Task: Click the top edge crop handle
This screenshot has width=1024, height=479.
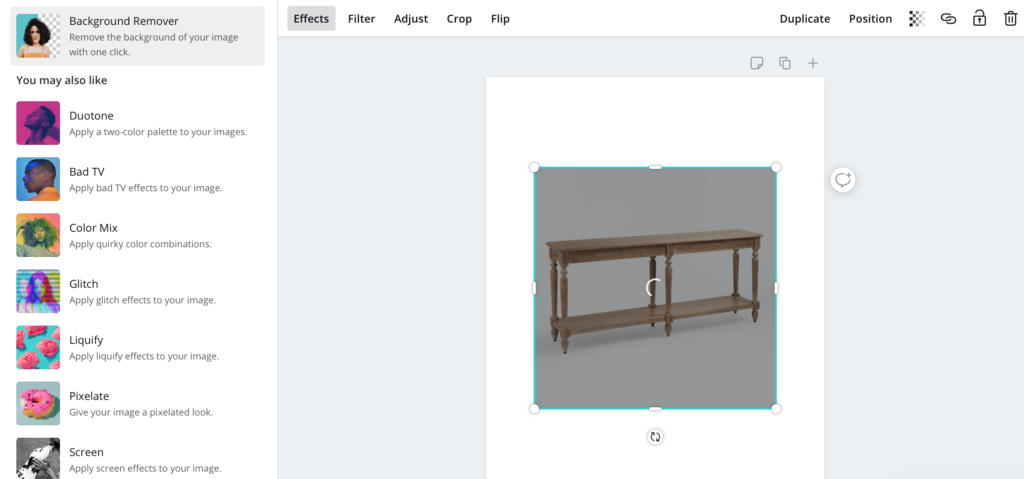Action: 655,167
